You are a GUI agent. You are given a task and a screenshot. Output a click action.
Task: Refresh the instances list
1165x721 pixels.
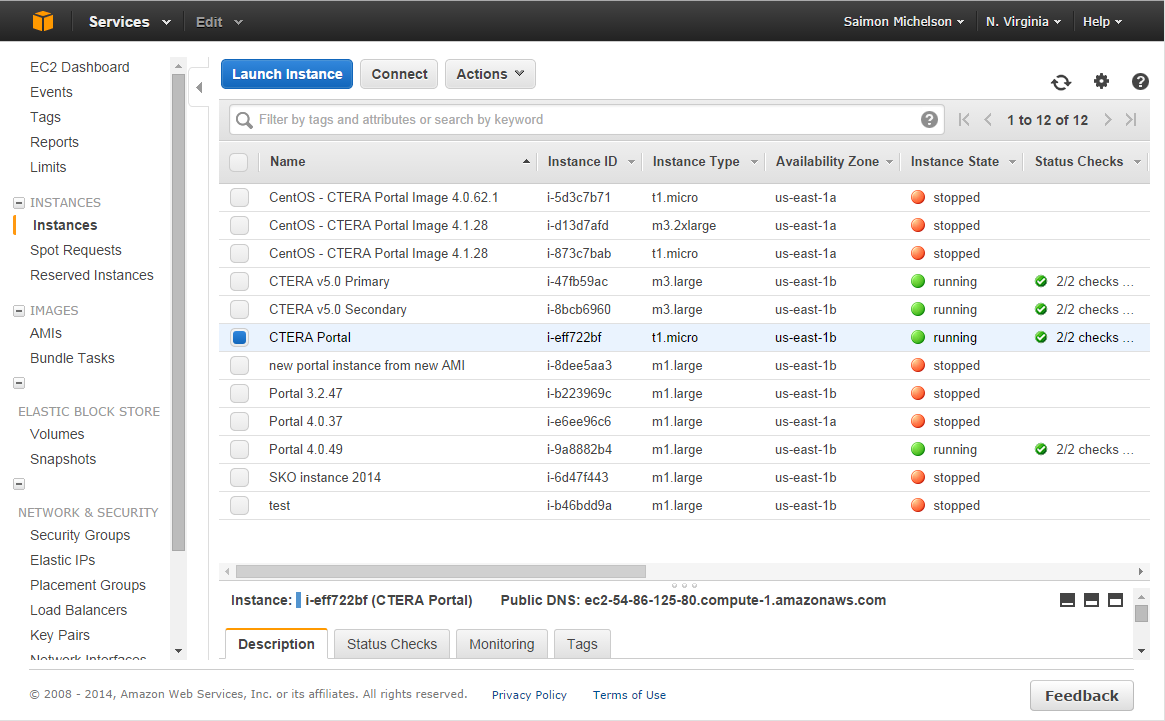[x=1061, y=82]
